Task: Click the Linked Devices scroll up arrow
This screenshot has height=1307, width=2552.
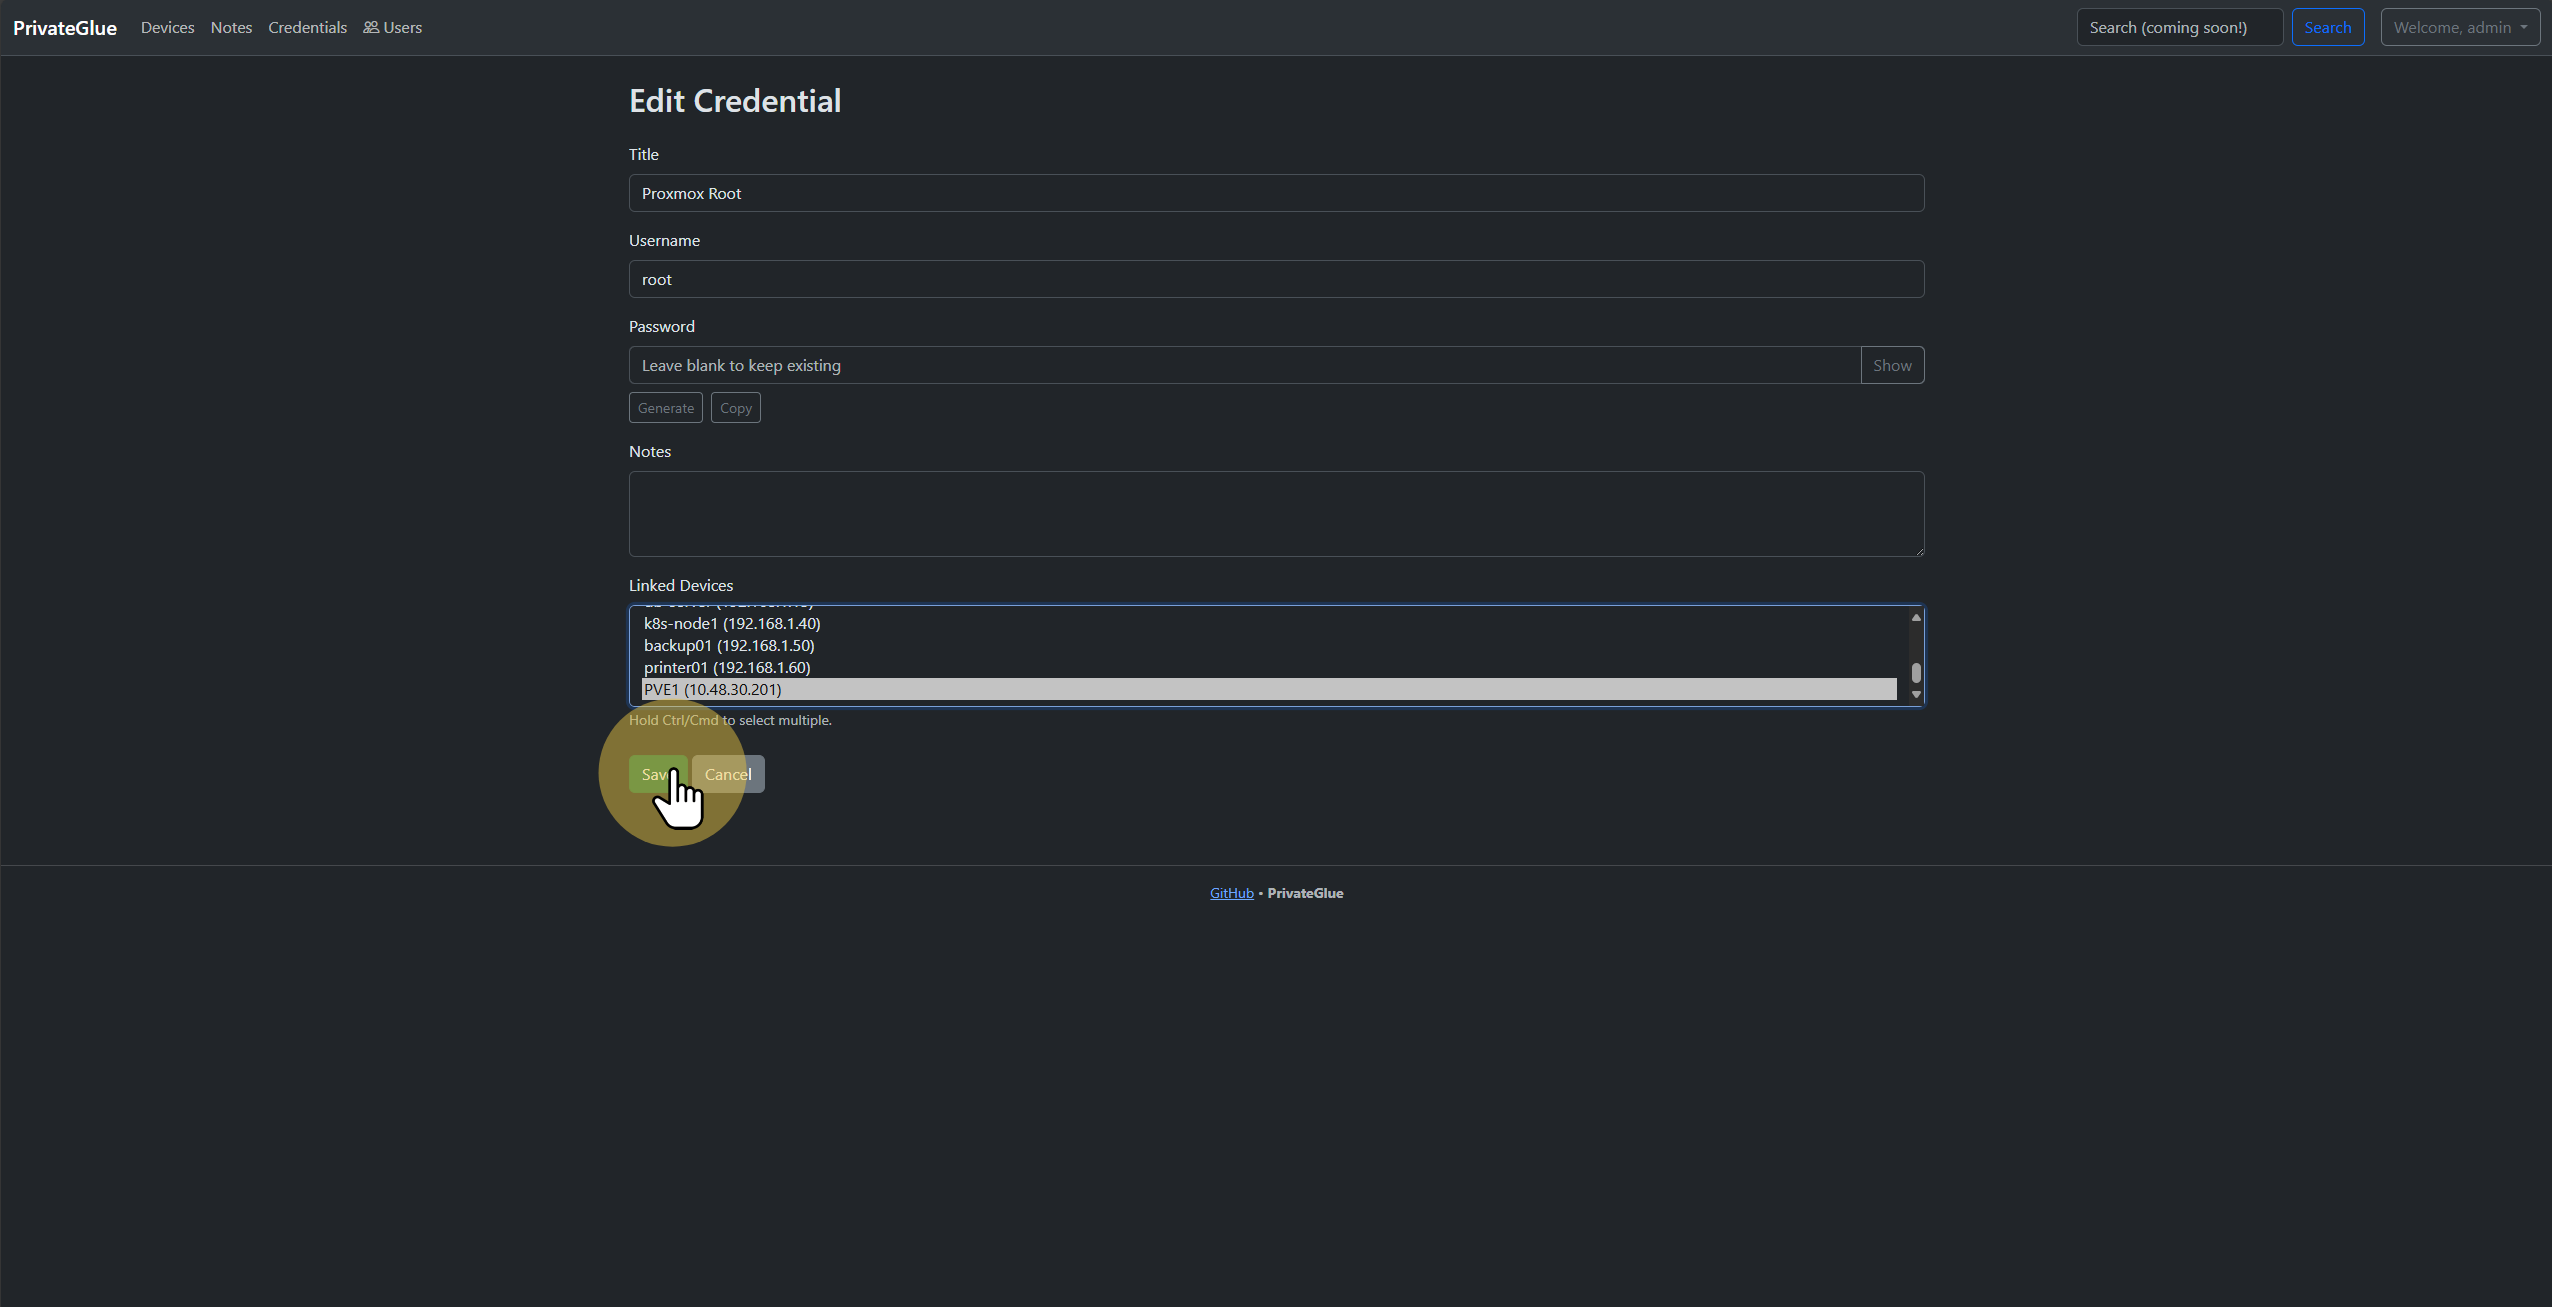Action: (x=1916, y=617)
